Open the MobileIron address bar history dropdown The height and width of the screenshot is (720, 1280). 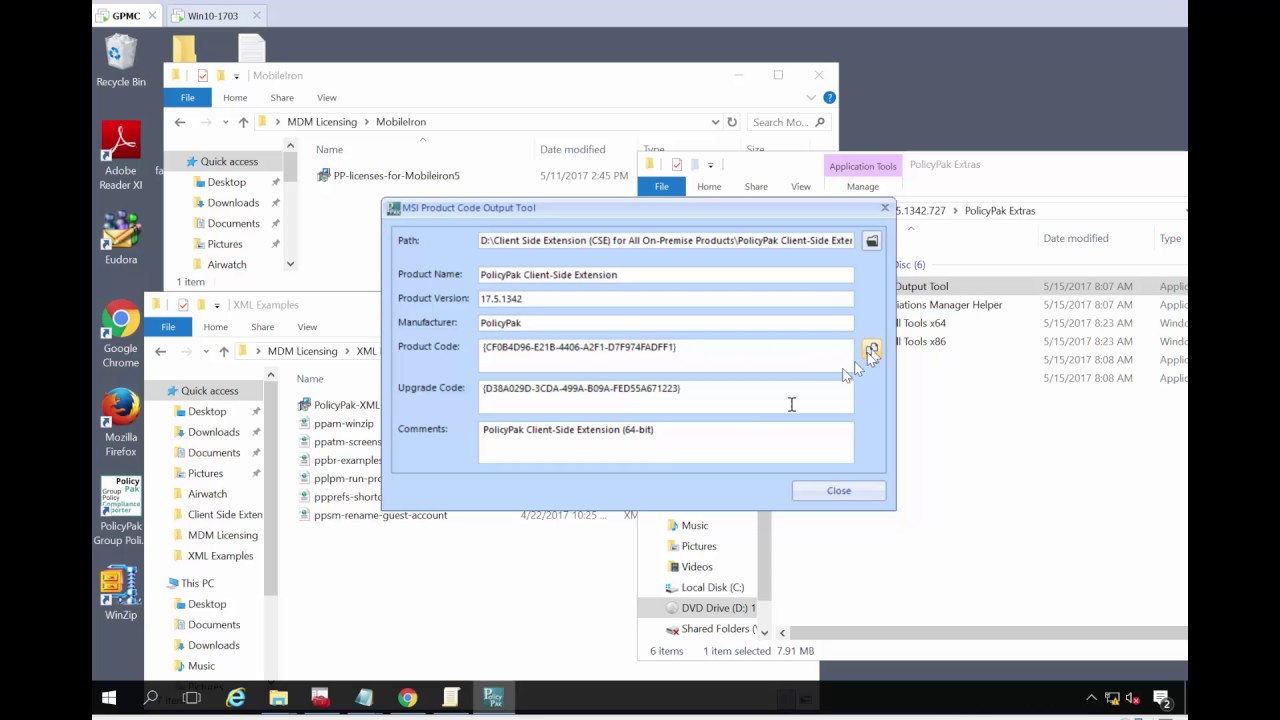pyautogui.click(x=715, y=122)
